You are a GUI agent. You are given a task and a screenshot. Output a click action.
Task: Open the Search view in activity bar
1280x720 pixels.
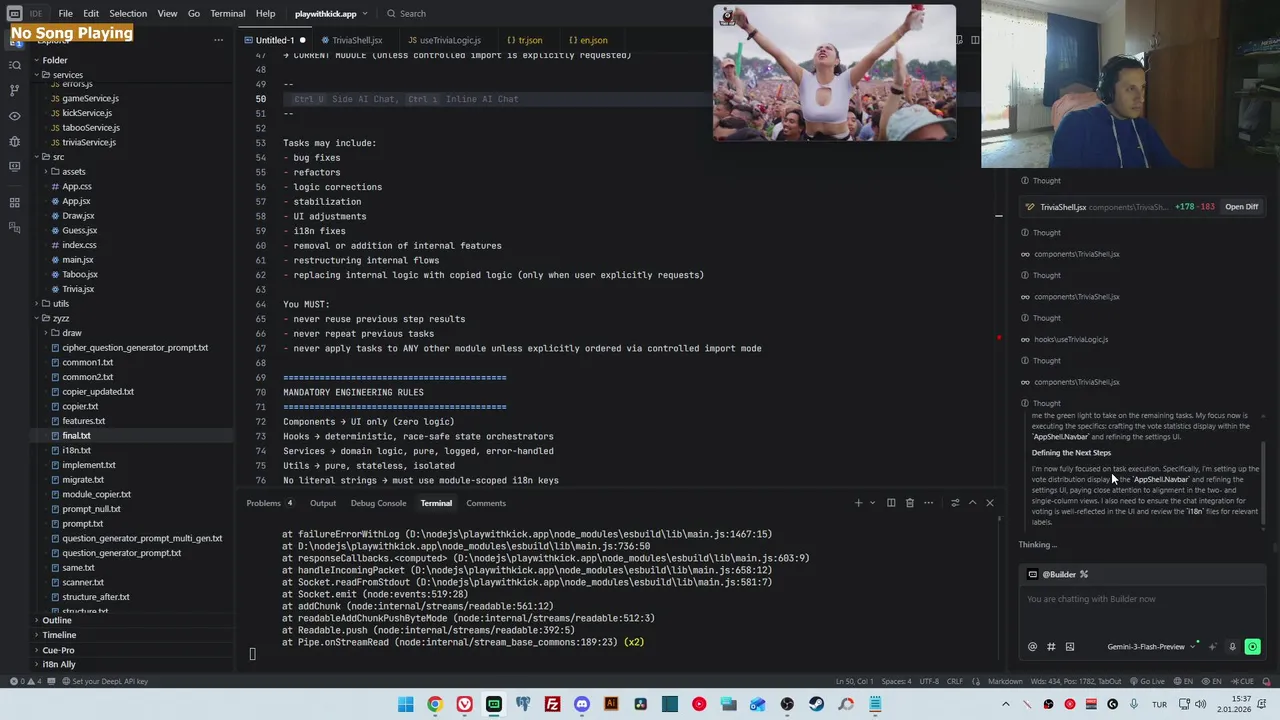pyautogui.click(x=15, y=65)
